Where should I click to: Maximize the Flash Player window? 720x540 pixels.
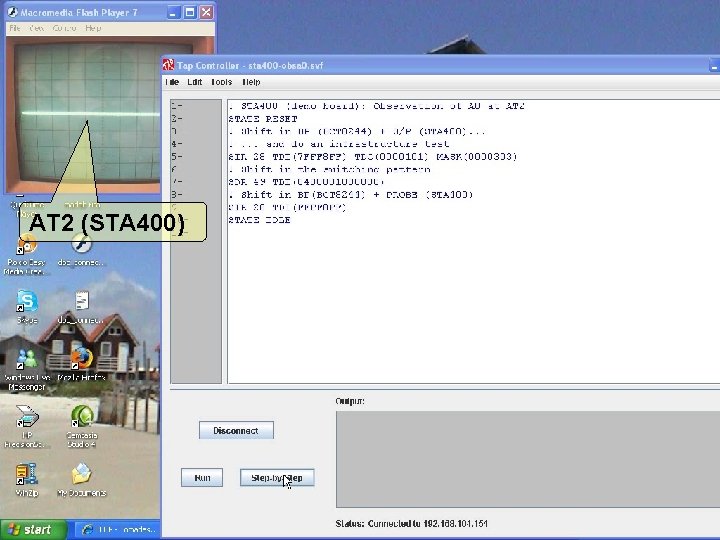(190, 12)
